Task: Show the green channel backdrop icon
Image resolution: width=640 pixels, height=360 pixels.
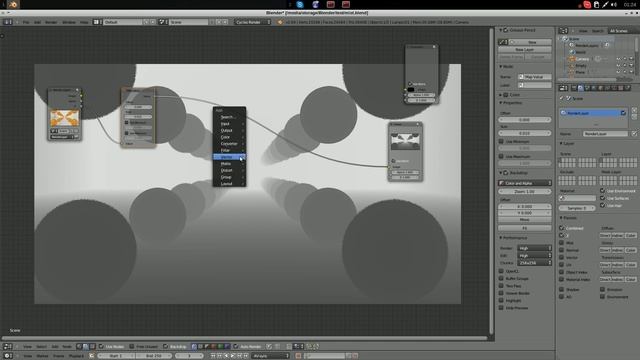Action: [x=220, y=347]
